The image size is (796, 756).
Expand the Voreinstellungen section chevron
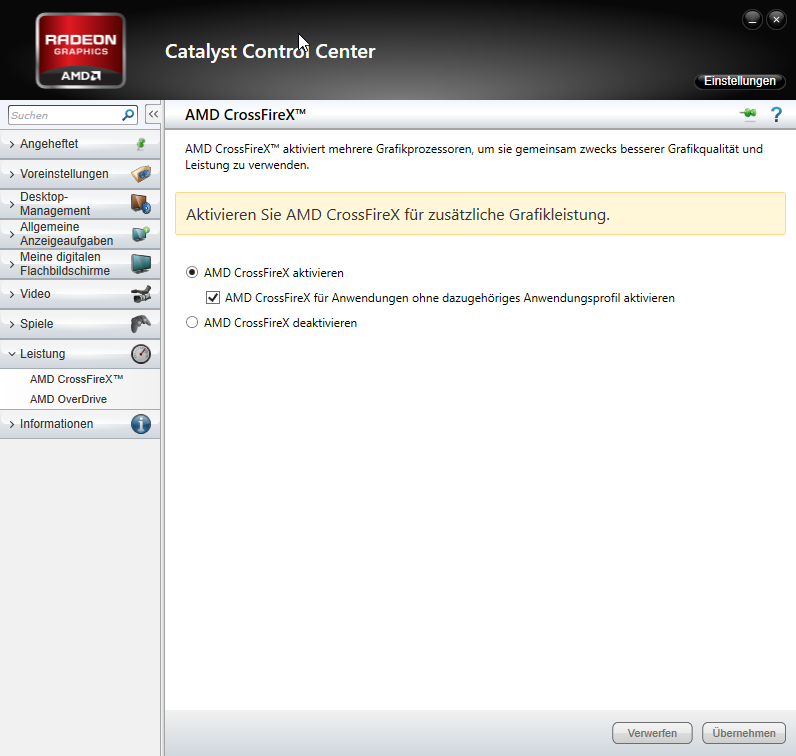[12, 174]
